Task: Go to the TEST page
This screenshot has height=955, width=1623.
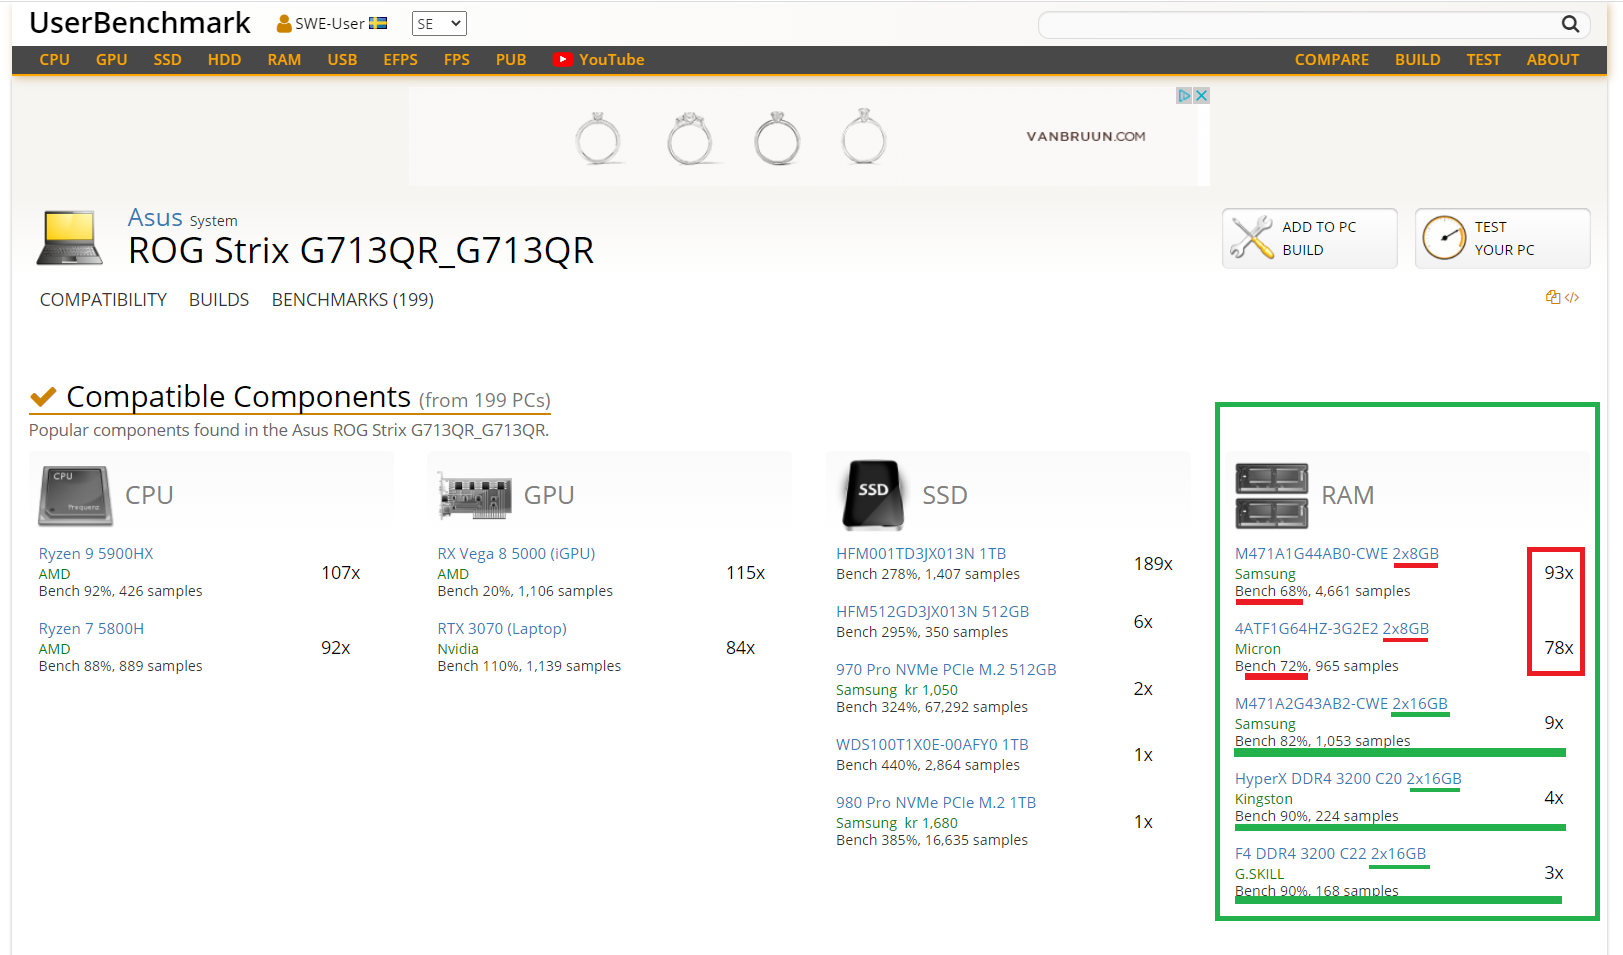Action: (1484, 60)
